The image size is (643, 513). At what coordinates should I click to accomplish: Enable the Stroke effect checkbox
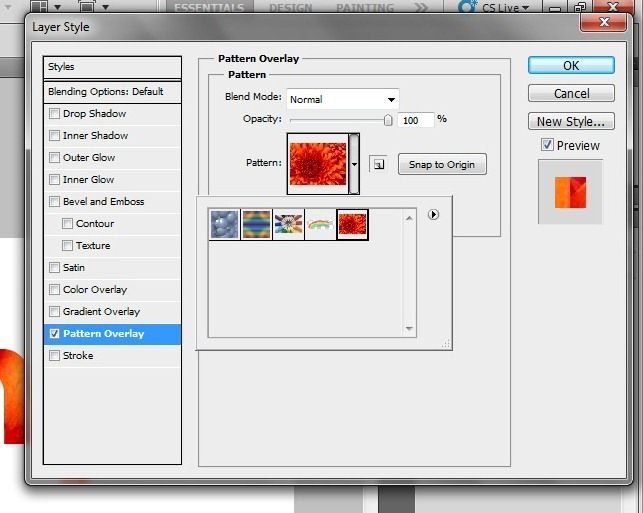pyautogui.click(x=55, y=356)
